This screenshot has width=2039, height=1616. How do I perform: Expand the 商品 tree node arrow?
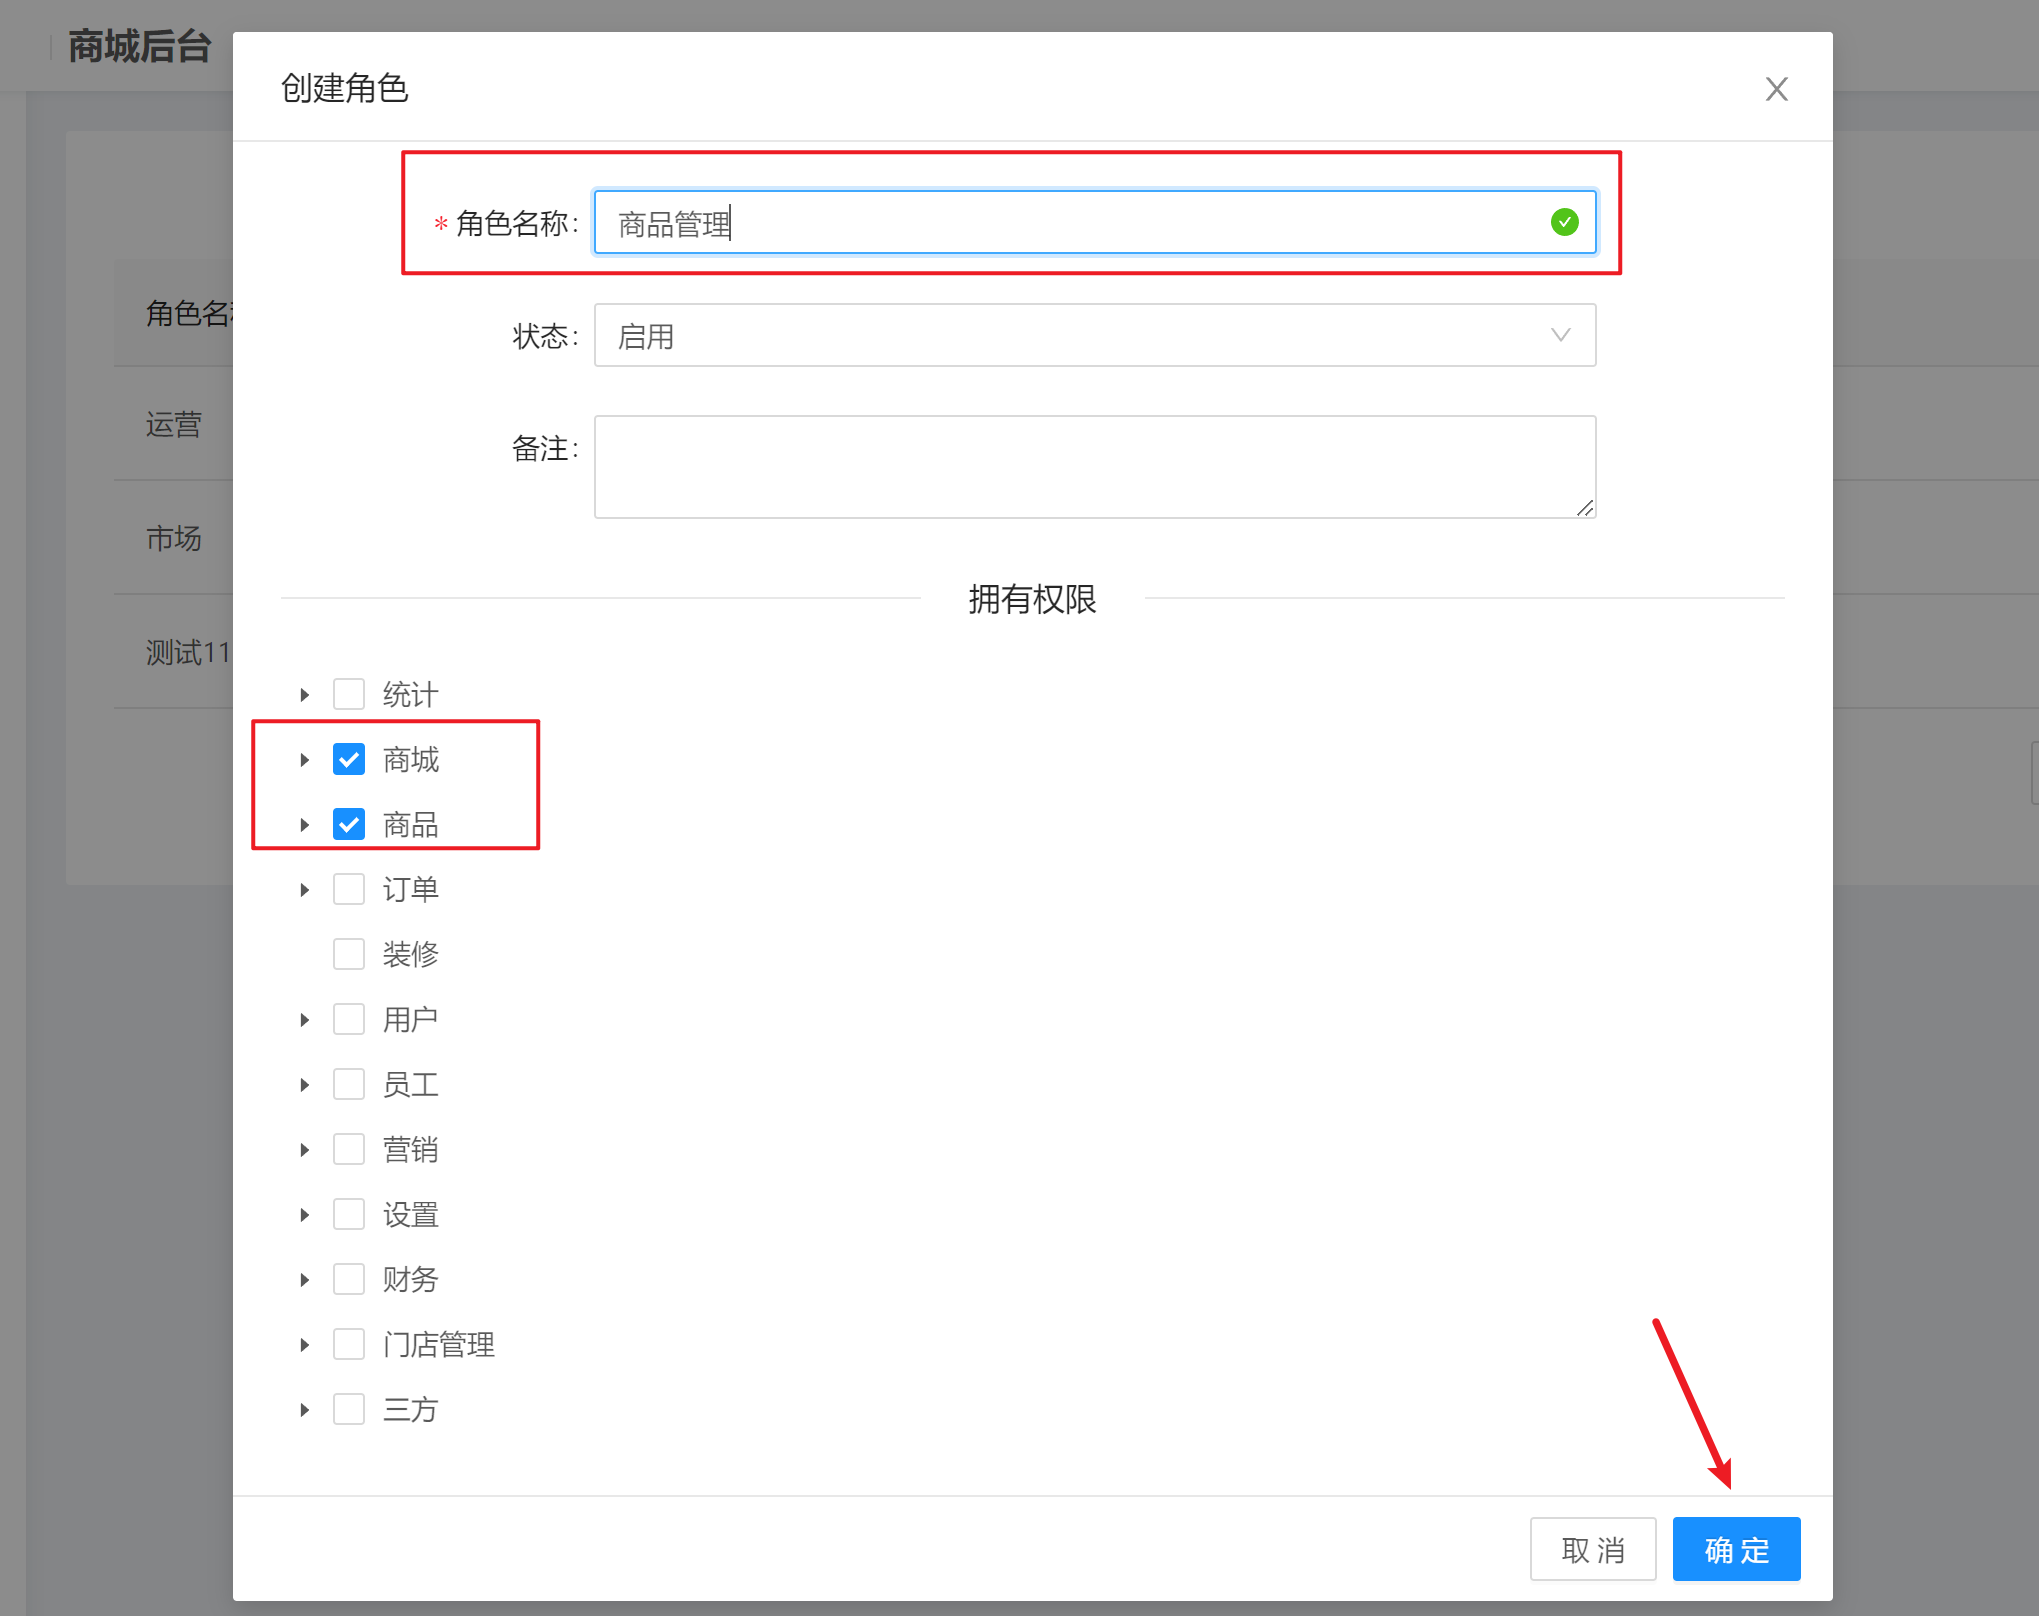click(x=305, y=825)
